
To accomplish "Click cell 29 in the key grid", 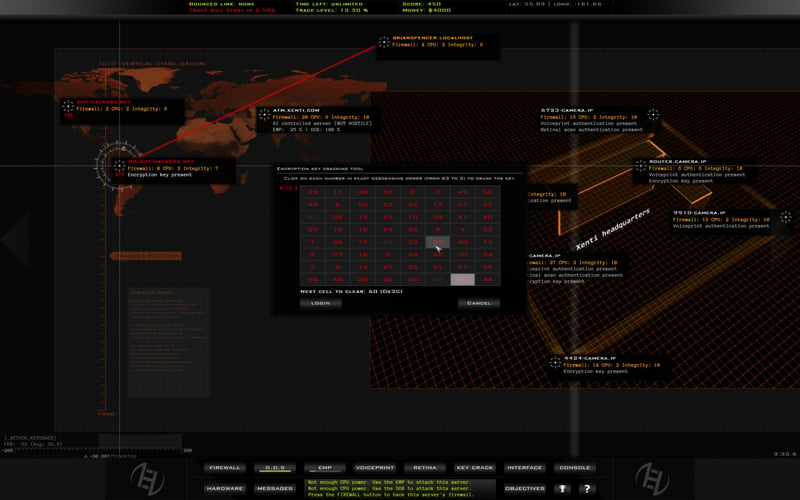I will [313, 192].
